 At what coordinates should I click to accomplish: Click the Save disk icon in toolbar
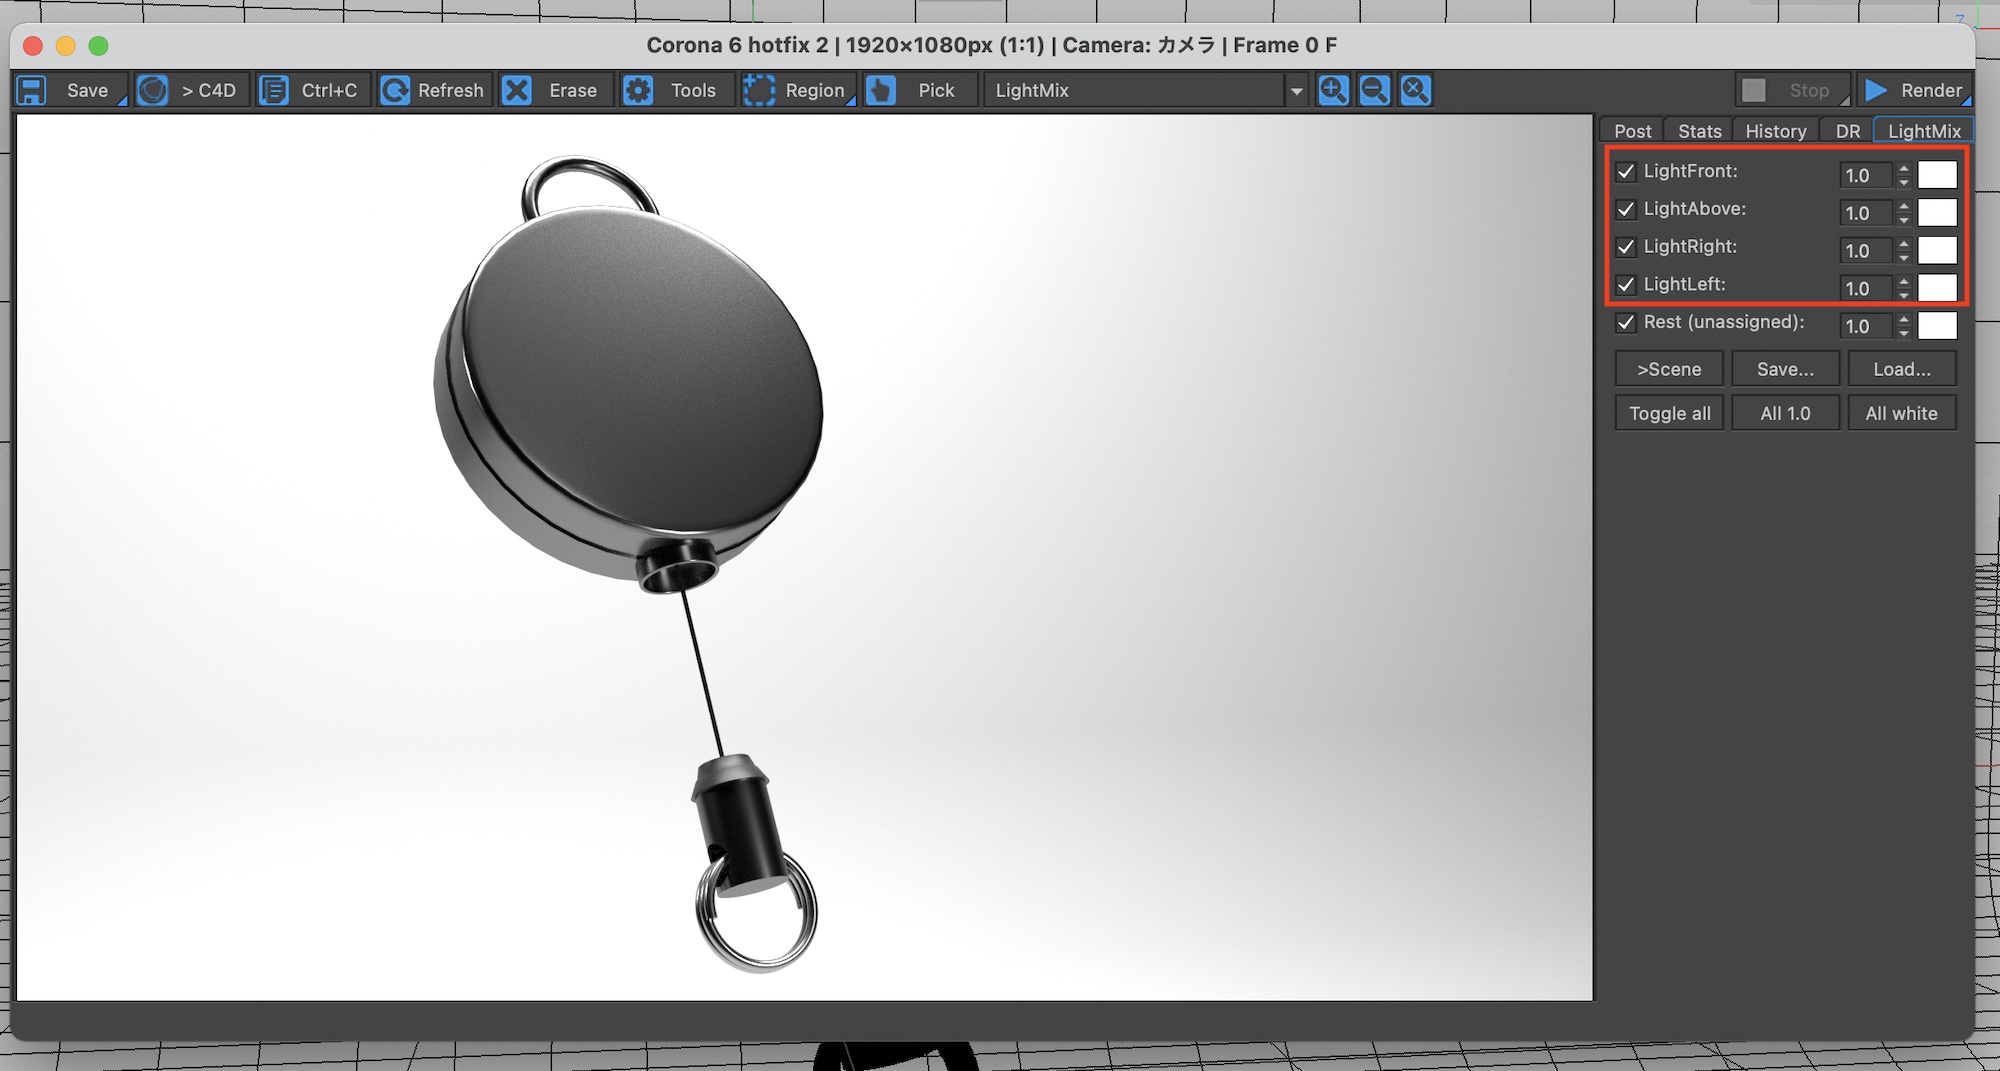pyautogui.click(x=32, y=90)
